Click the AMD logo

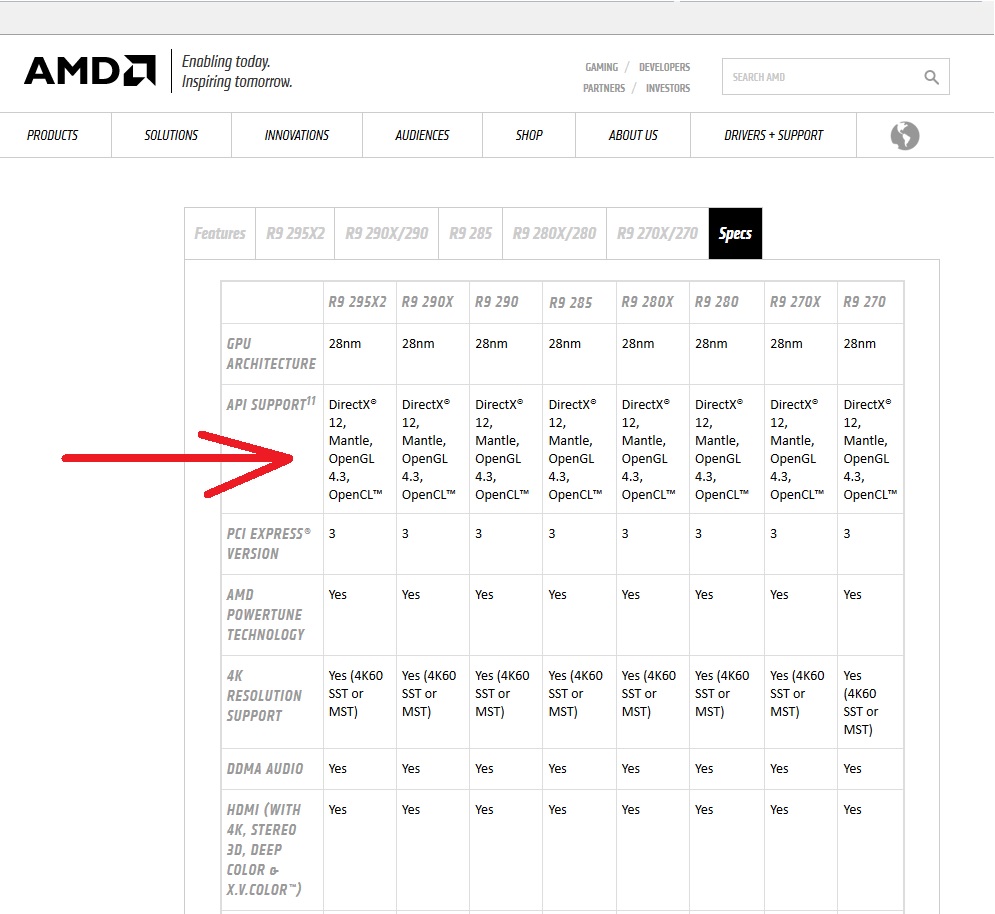(x=90, y=70)
